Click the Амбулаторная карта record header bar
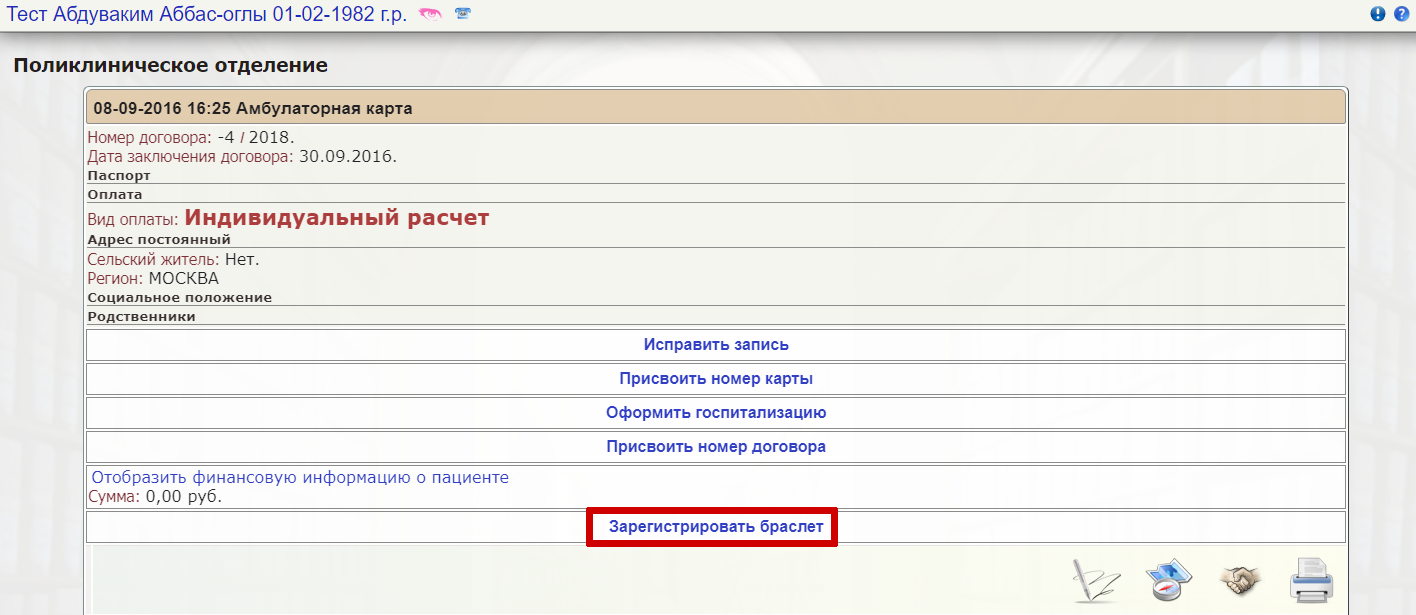The width and height of the screenshot is (1416, 615). click(716, 107)
